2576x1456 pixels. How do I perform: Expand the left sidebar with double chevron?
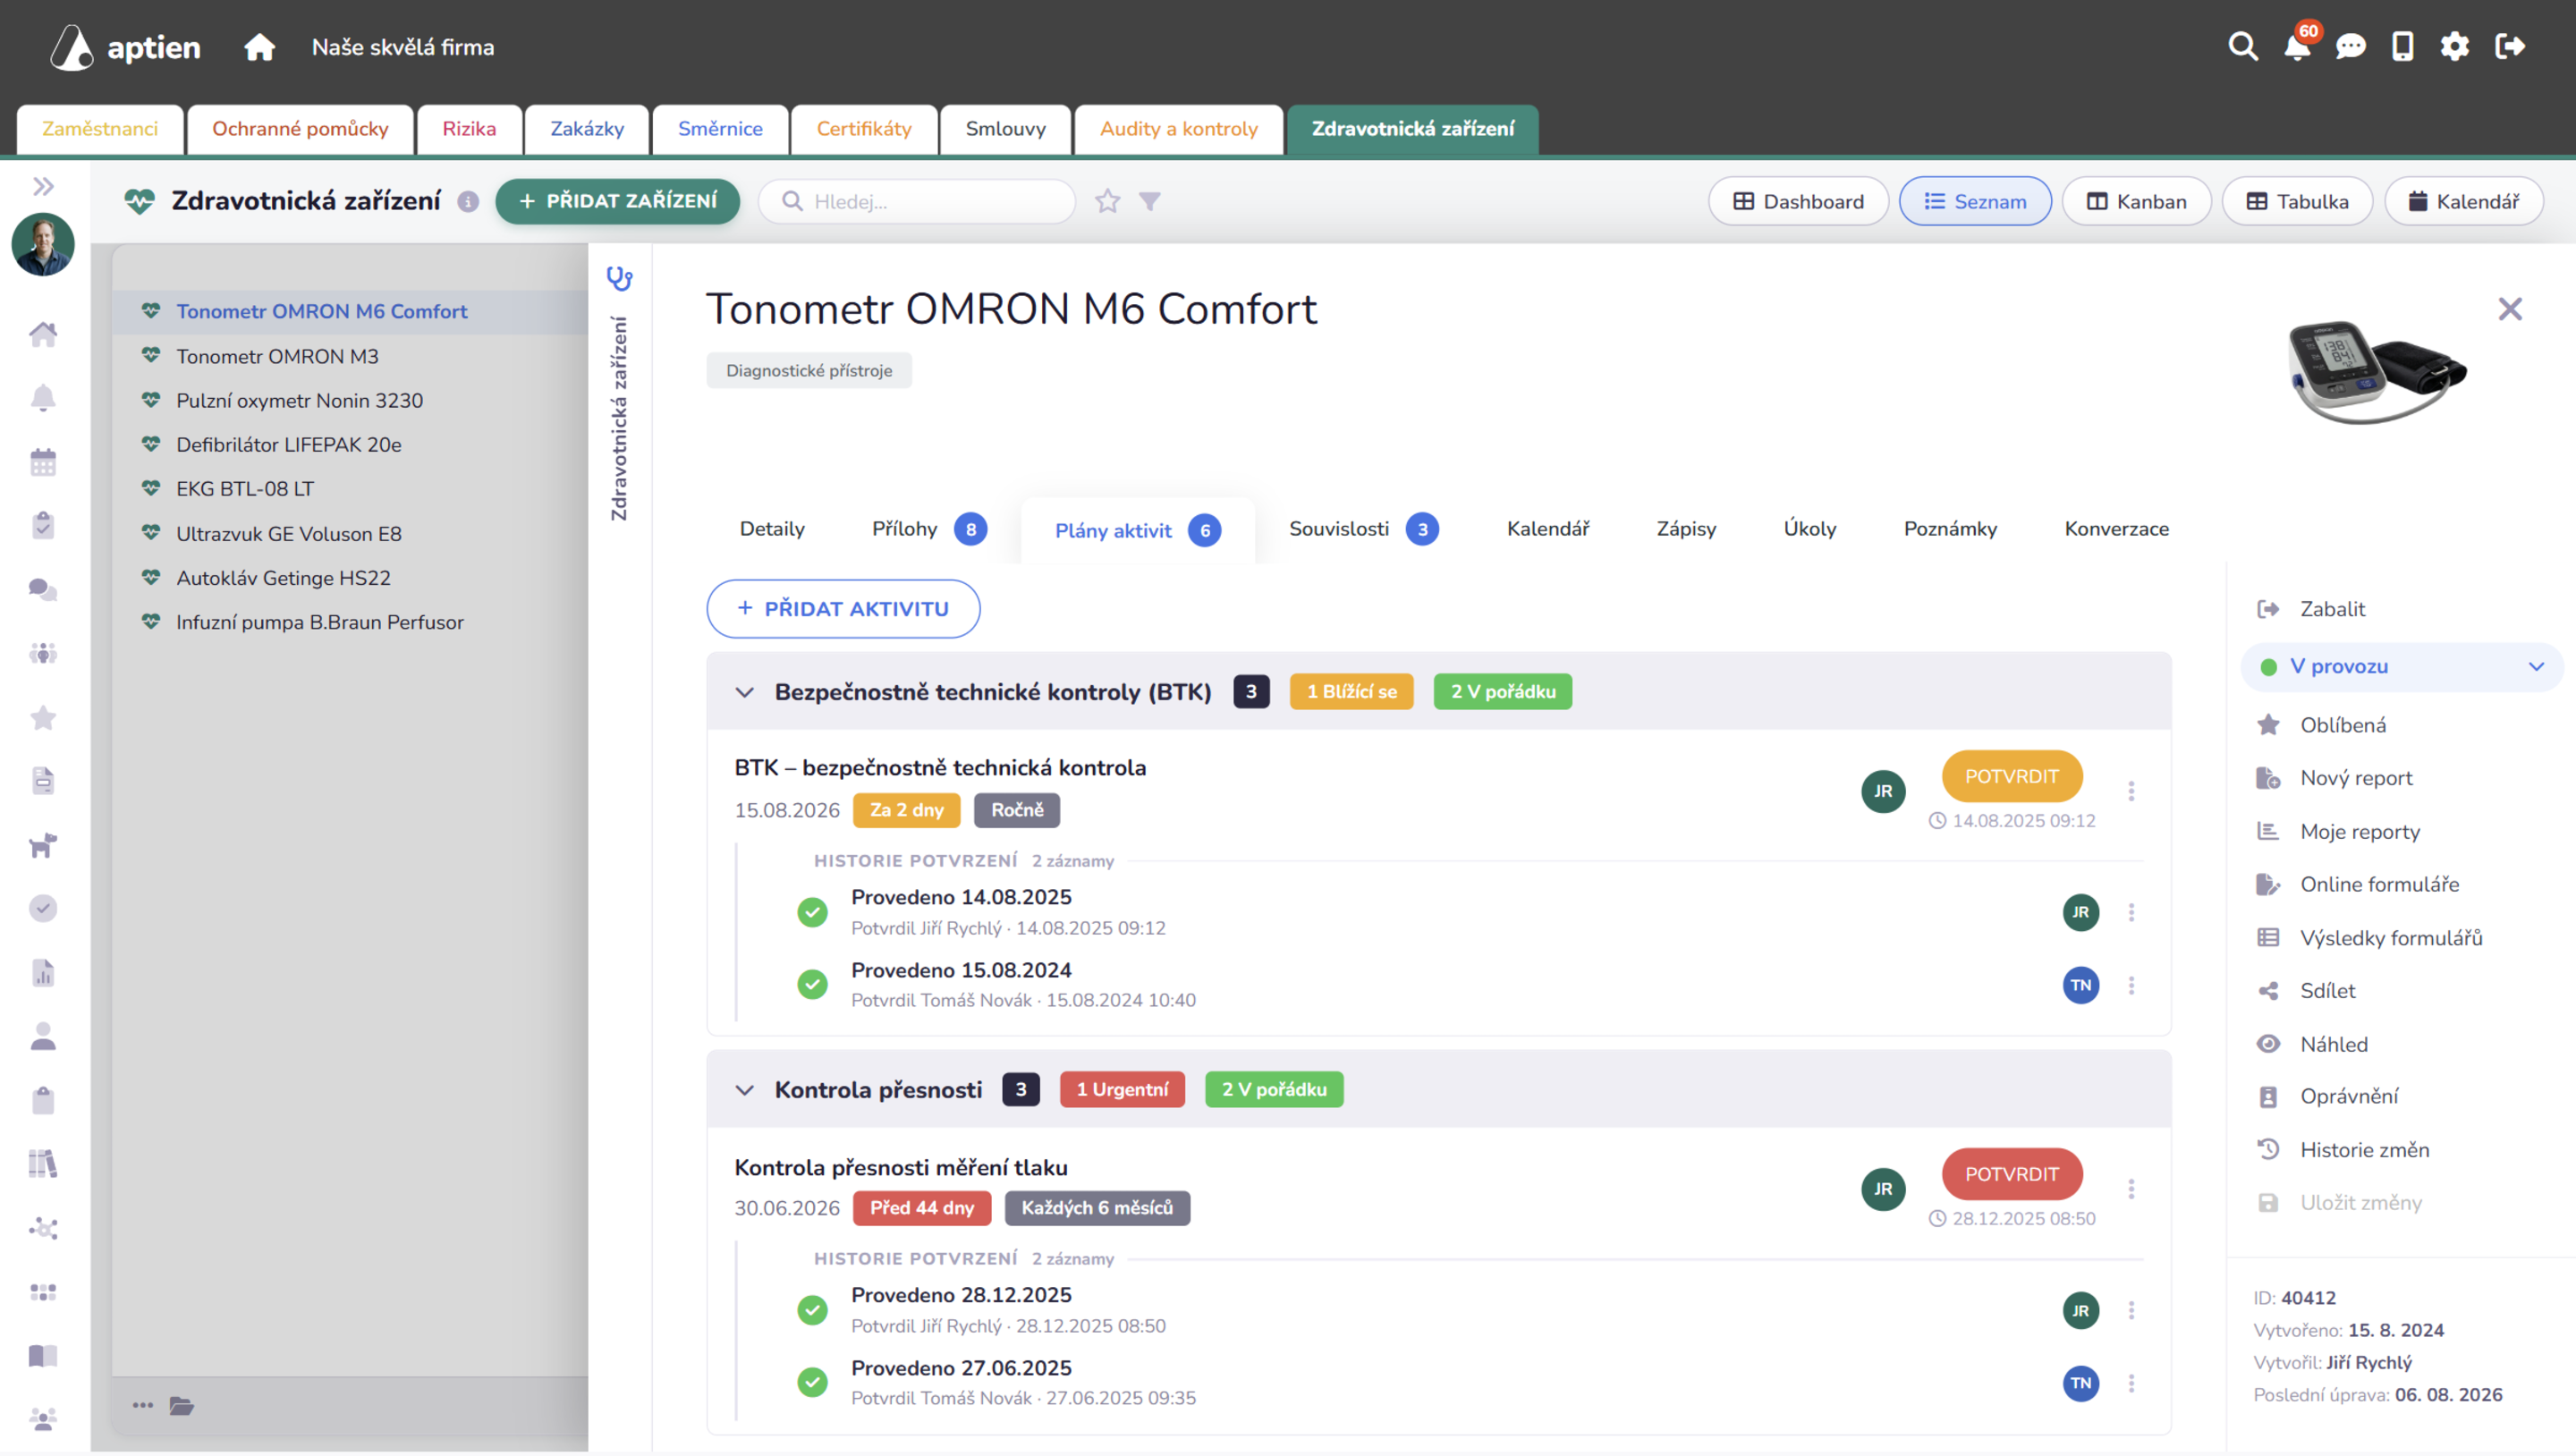pyautogui.click(x=43, y=186)
